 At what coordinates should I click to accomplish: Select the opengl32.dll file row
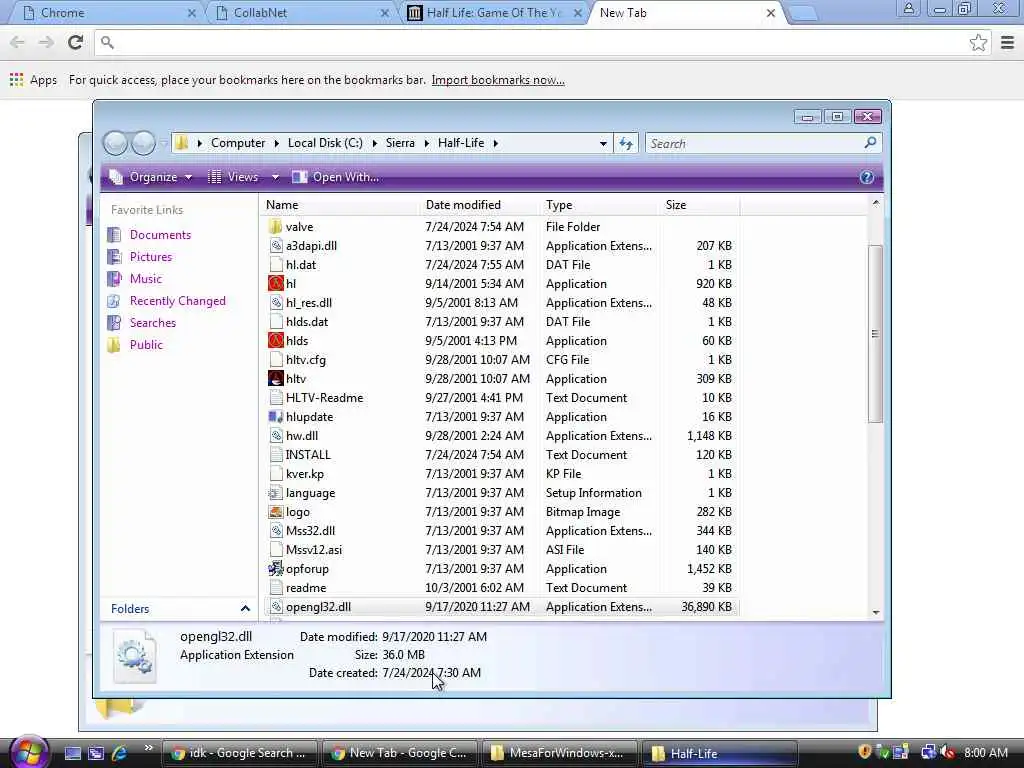[x=502, y=607]
